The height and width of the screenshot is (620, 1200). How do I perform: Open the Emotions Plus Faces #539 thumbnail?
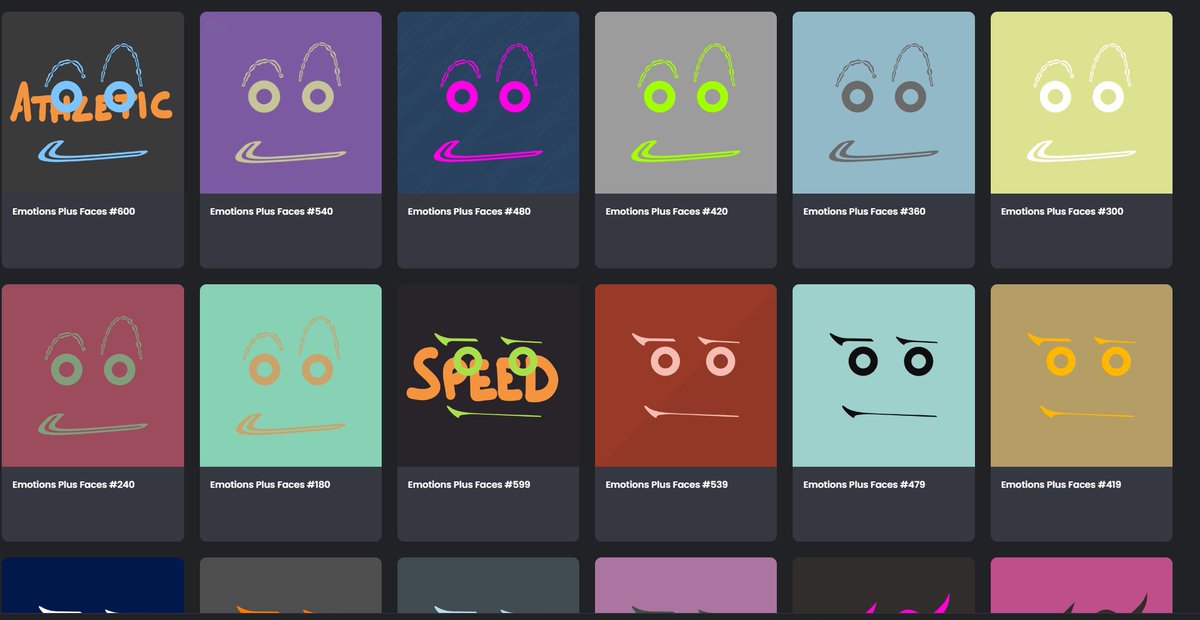tap(686, 376)
